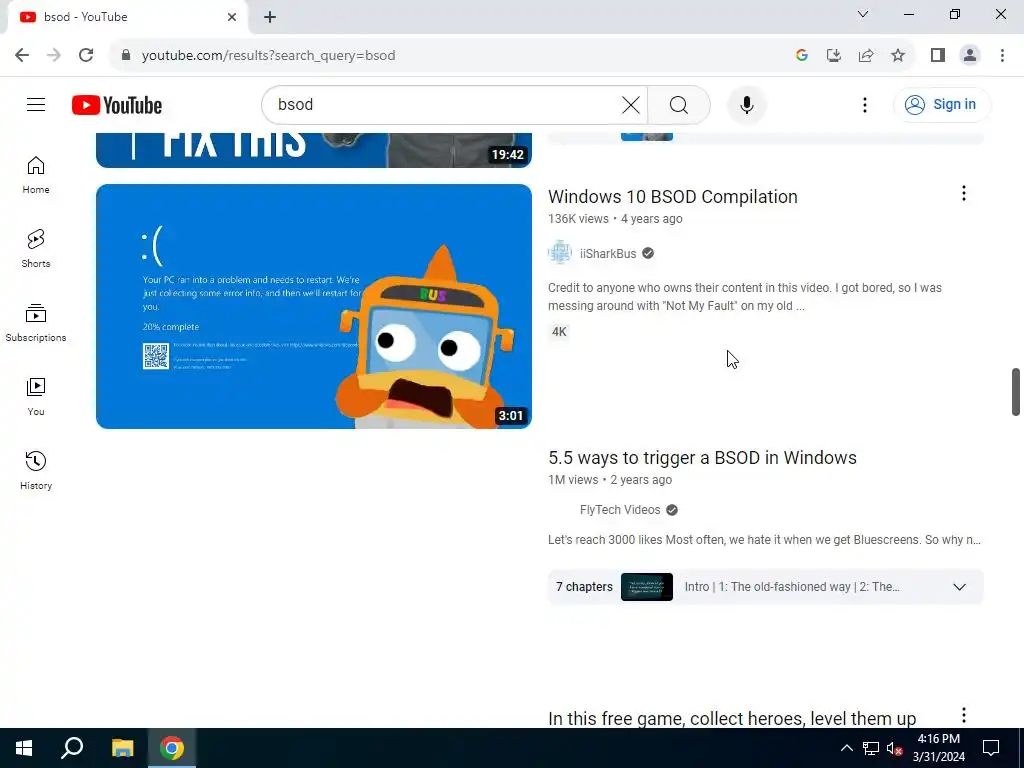Open the free game collect heroes ad title
This screenshot has height=768, width=1024.
click(x=731, y=718)
